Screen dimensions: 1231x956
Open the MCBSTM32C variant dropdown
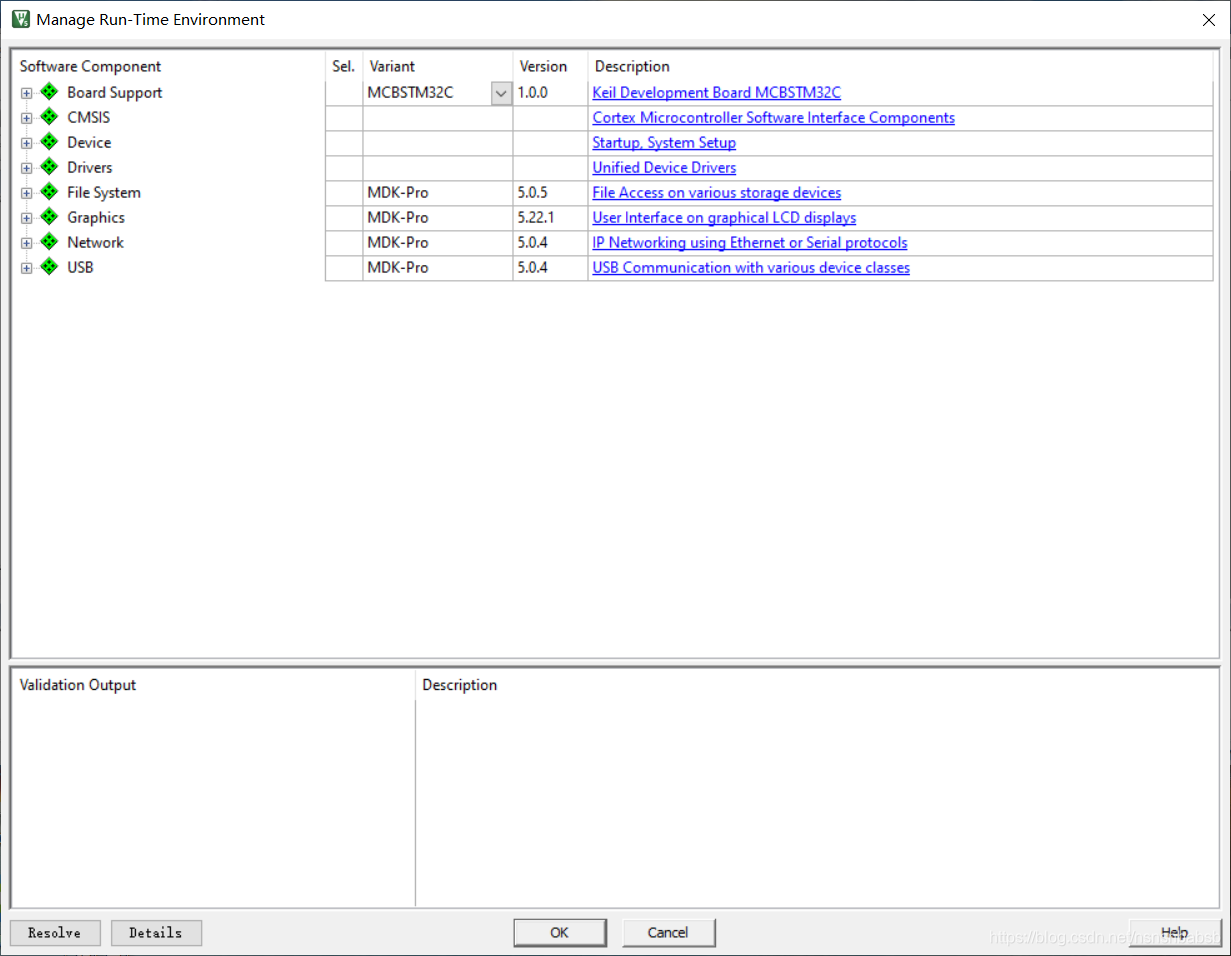501,93
